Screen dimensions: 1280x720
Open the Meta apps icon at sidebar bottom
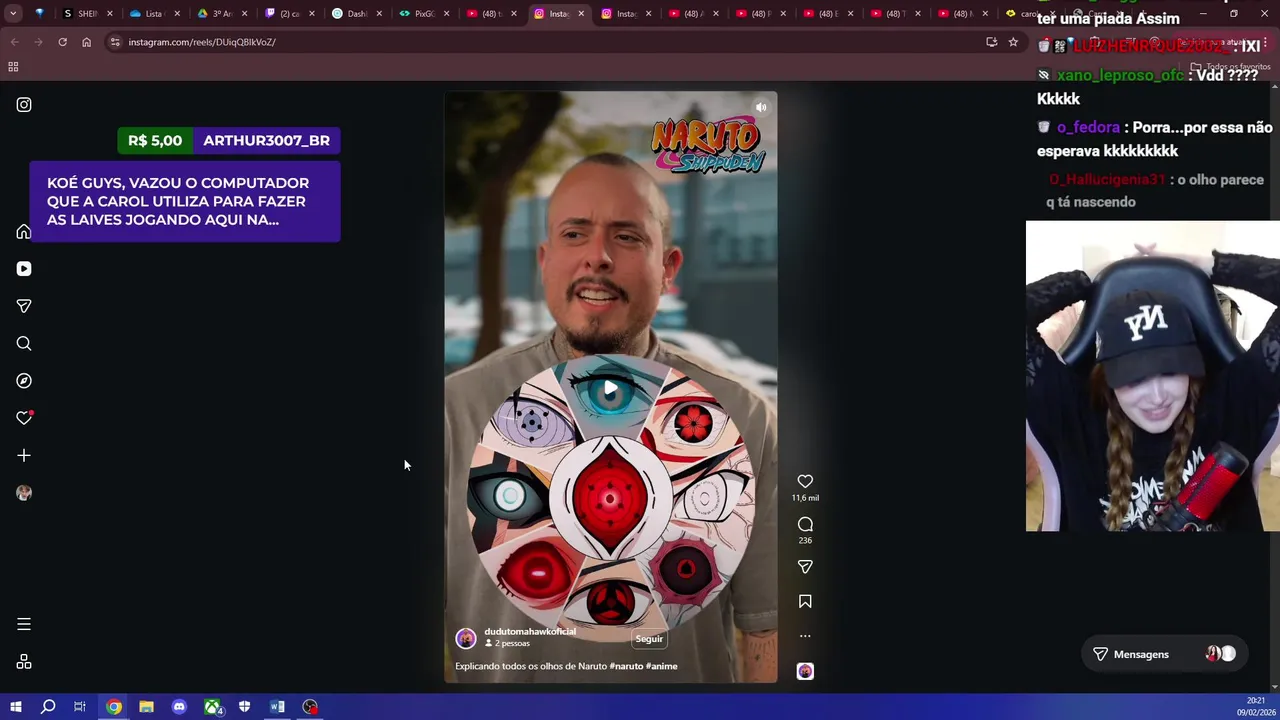(x=24, y=662)
